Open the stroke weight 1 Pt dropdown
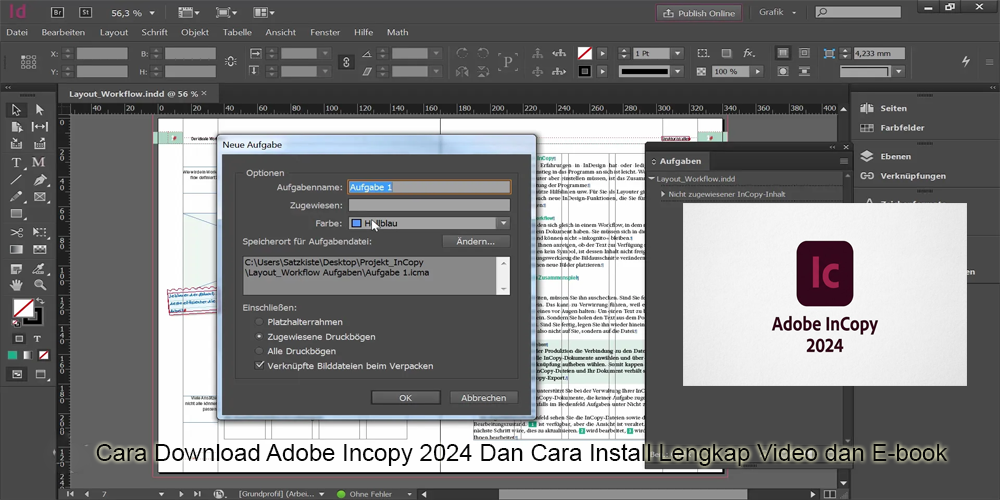1000x500 pixels. pos(677,54)
